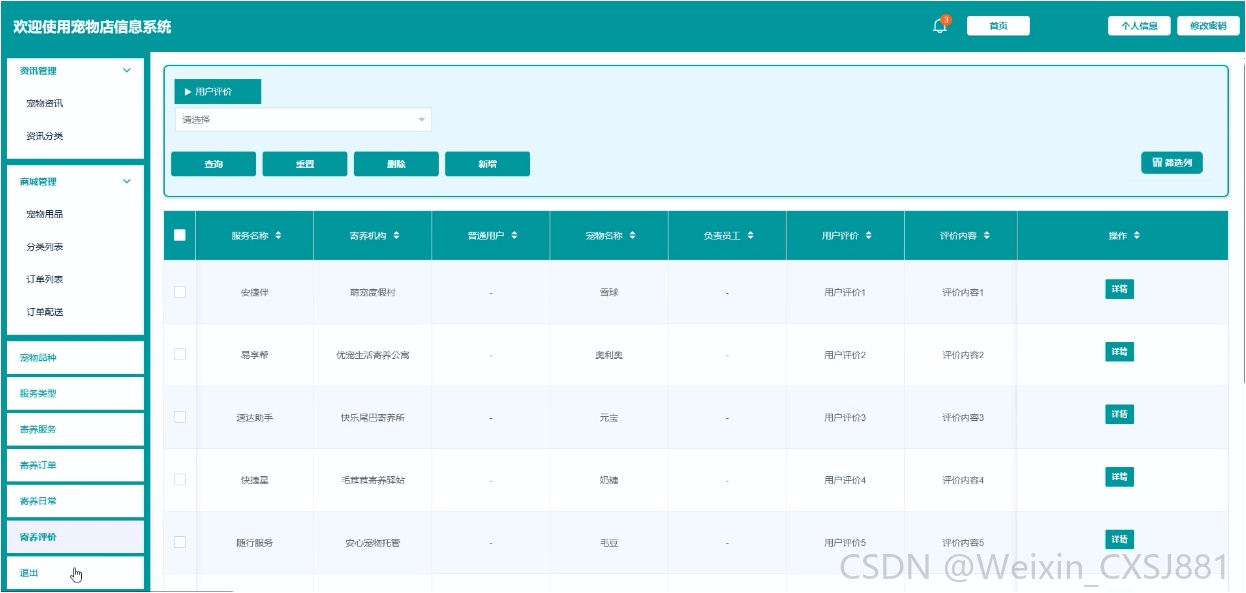Sort by 用户评价 column arrows
This screenshot has width=1246, height=593.
[x=868, y=236]
